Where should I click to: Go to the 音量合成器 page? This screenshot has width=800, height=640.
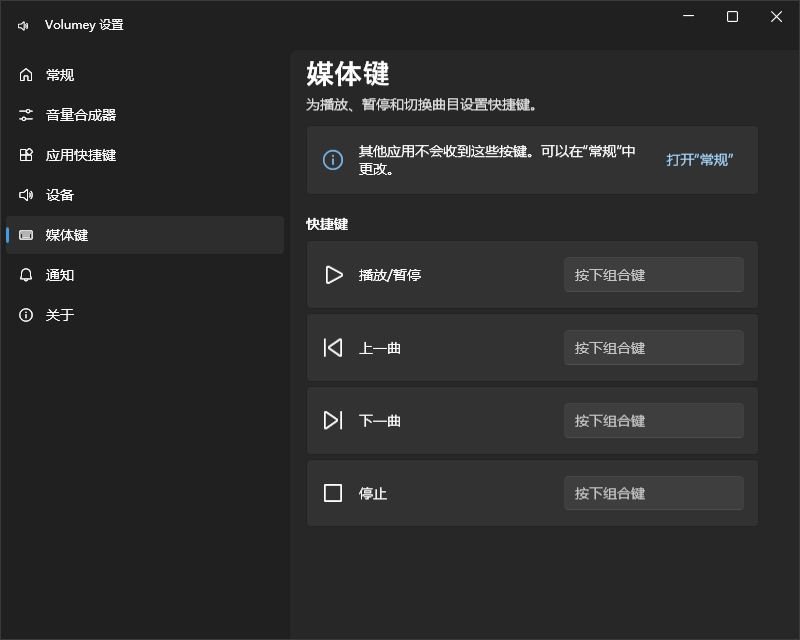pos(145,115)
